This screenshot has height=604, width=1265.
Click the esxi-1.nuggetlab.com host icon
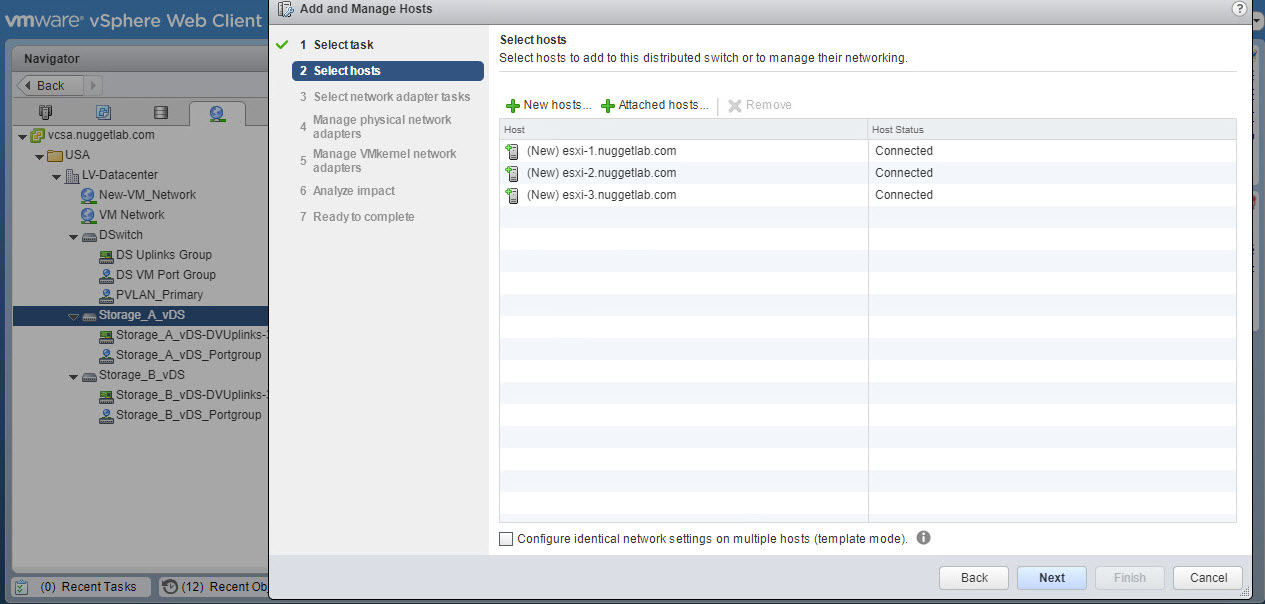(512, 152)
